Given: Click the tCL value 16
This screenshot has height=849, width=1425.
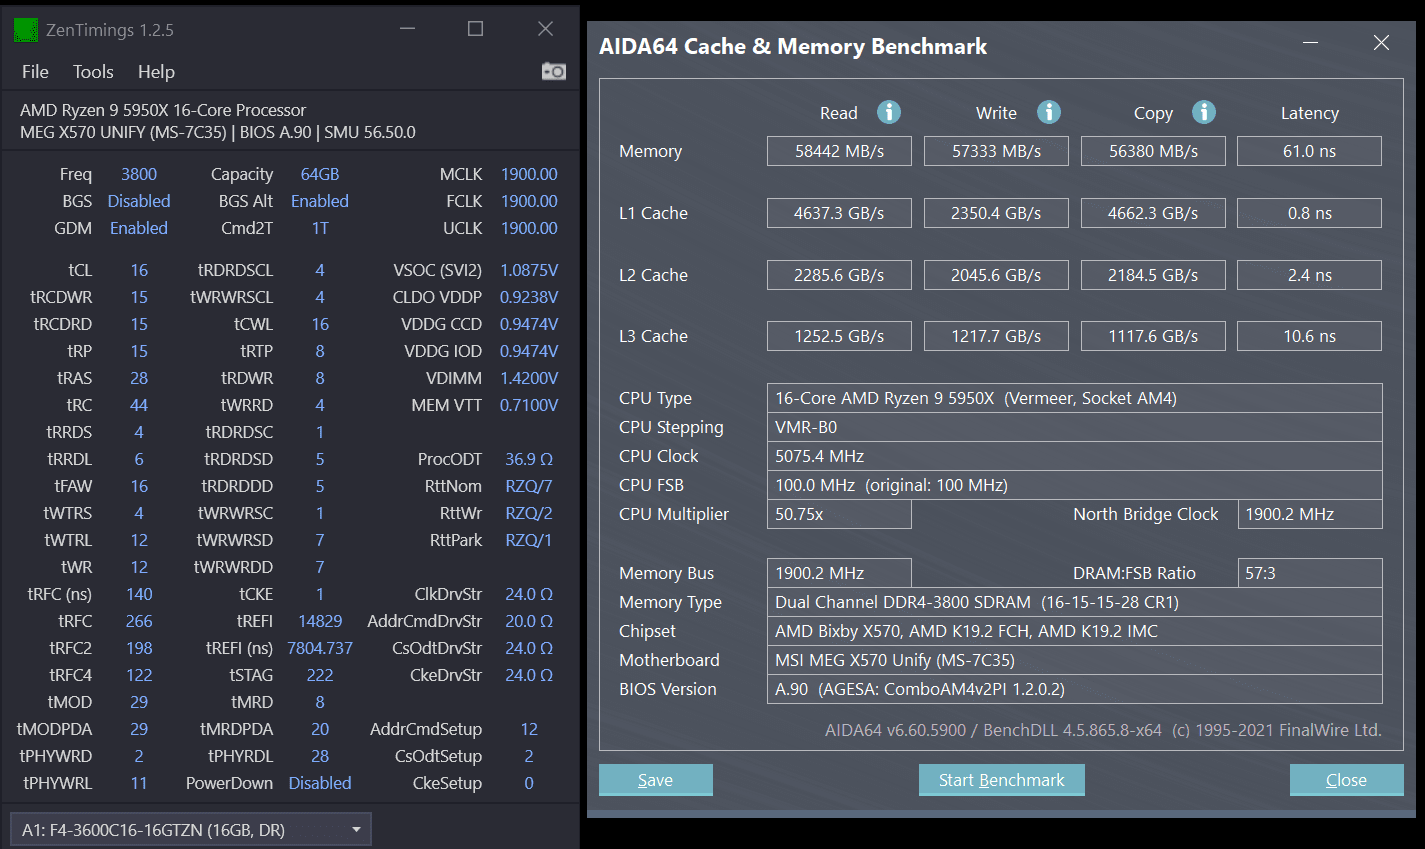Looking at the screenshot, I should point(139,270).
